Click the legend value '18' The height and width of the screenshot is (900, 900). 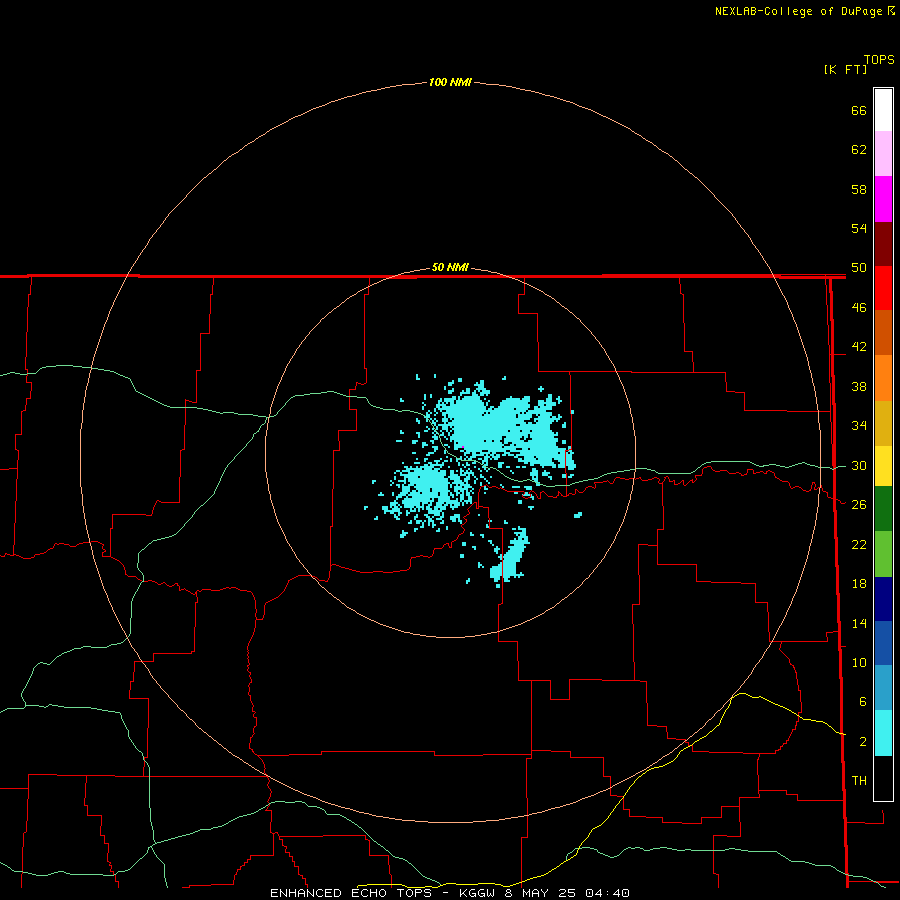click(x=859, y=584)
